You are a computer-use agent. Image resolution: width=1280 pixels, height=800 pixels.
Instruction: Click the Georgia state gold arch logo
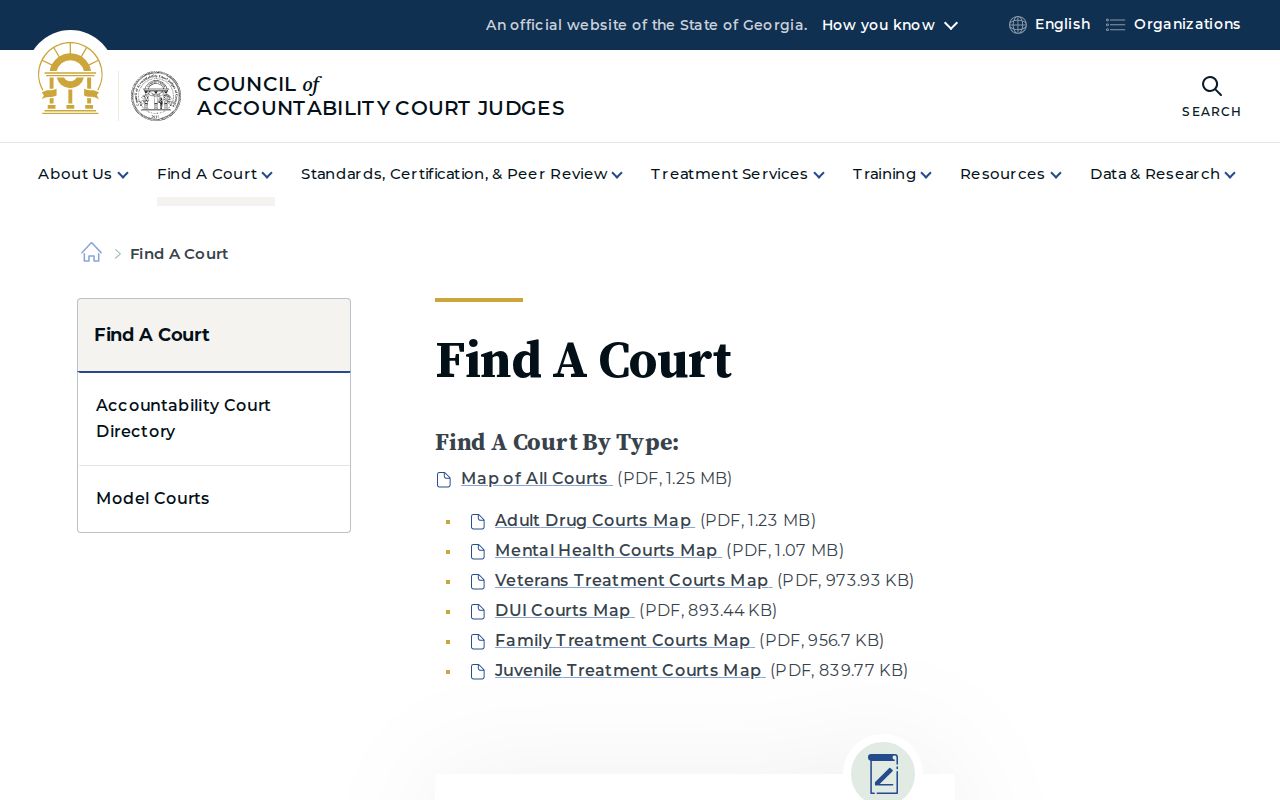click(x=70, y=78)
